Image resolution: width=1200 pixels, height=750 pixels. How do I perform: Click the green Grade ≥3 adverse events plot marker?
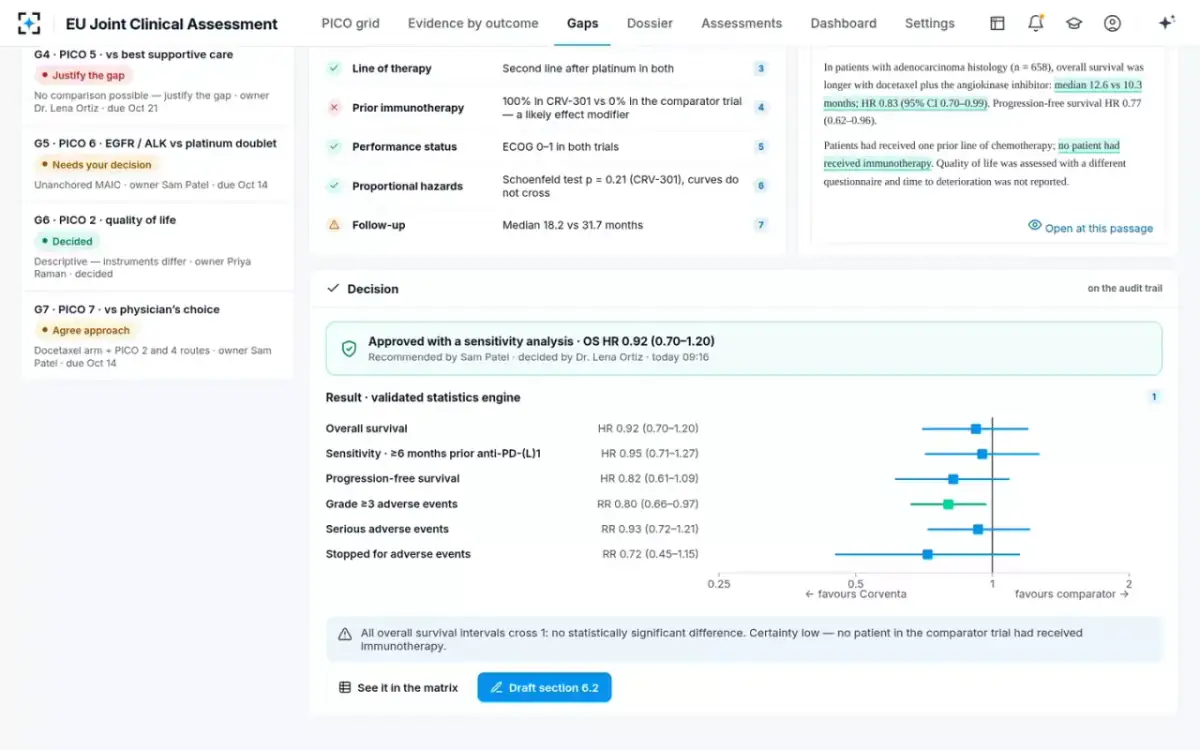[x=948, y=504]
